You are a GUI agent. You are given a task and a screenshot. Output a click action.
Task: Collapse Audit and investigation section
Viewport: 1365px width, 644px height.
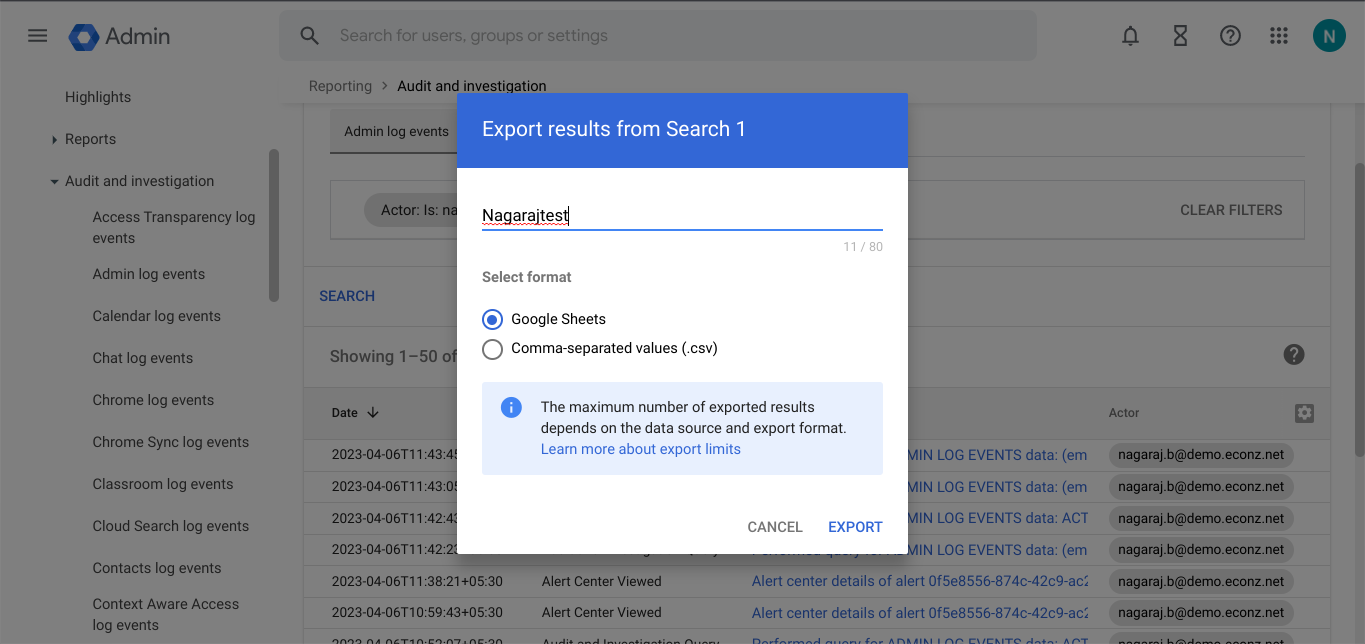54,182
